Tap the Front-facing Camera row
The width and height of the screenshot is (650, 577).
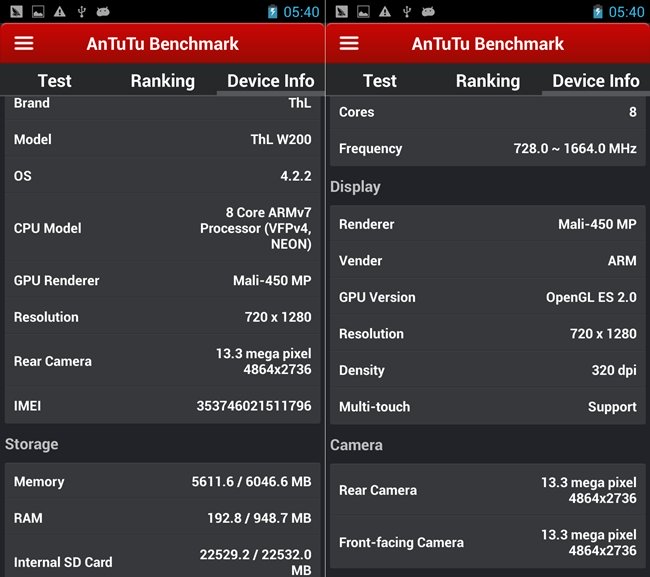click(x=487, y=542)
